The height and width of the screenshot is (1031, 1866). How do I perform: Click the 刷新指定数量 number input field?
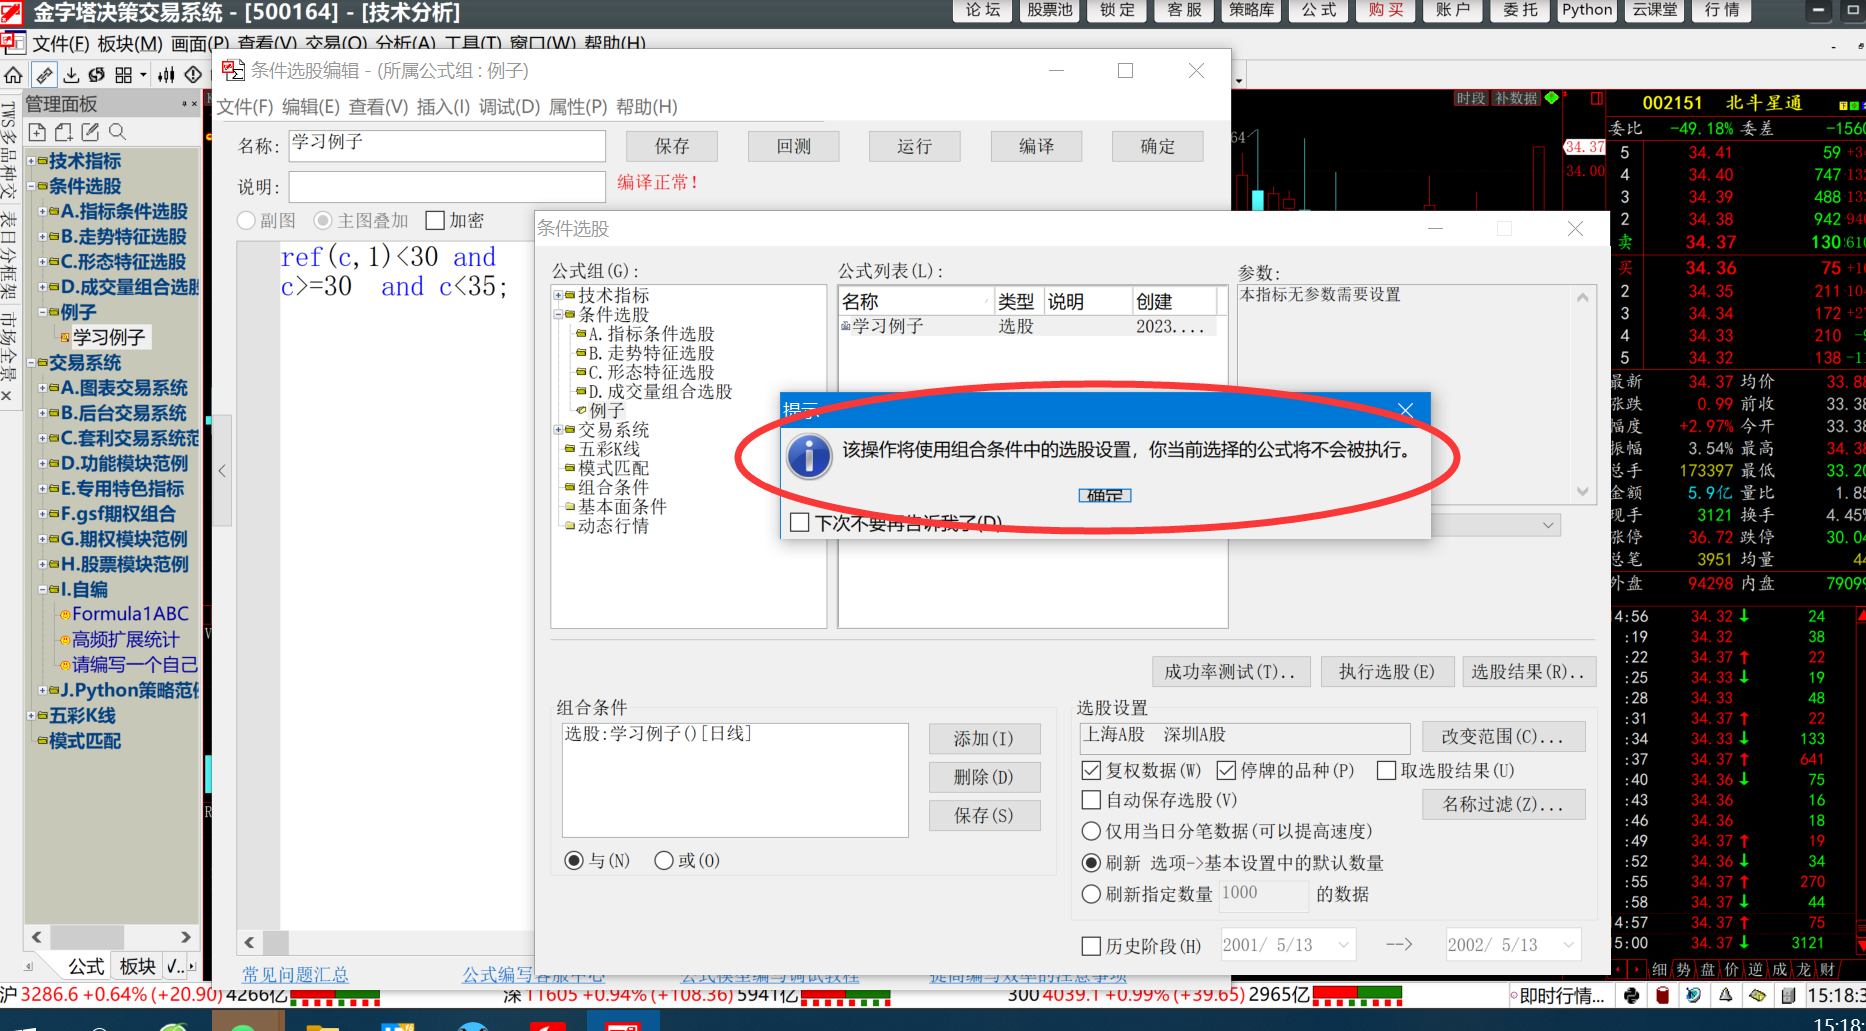(x=1262, y=893)
